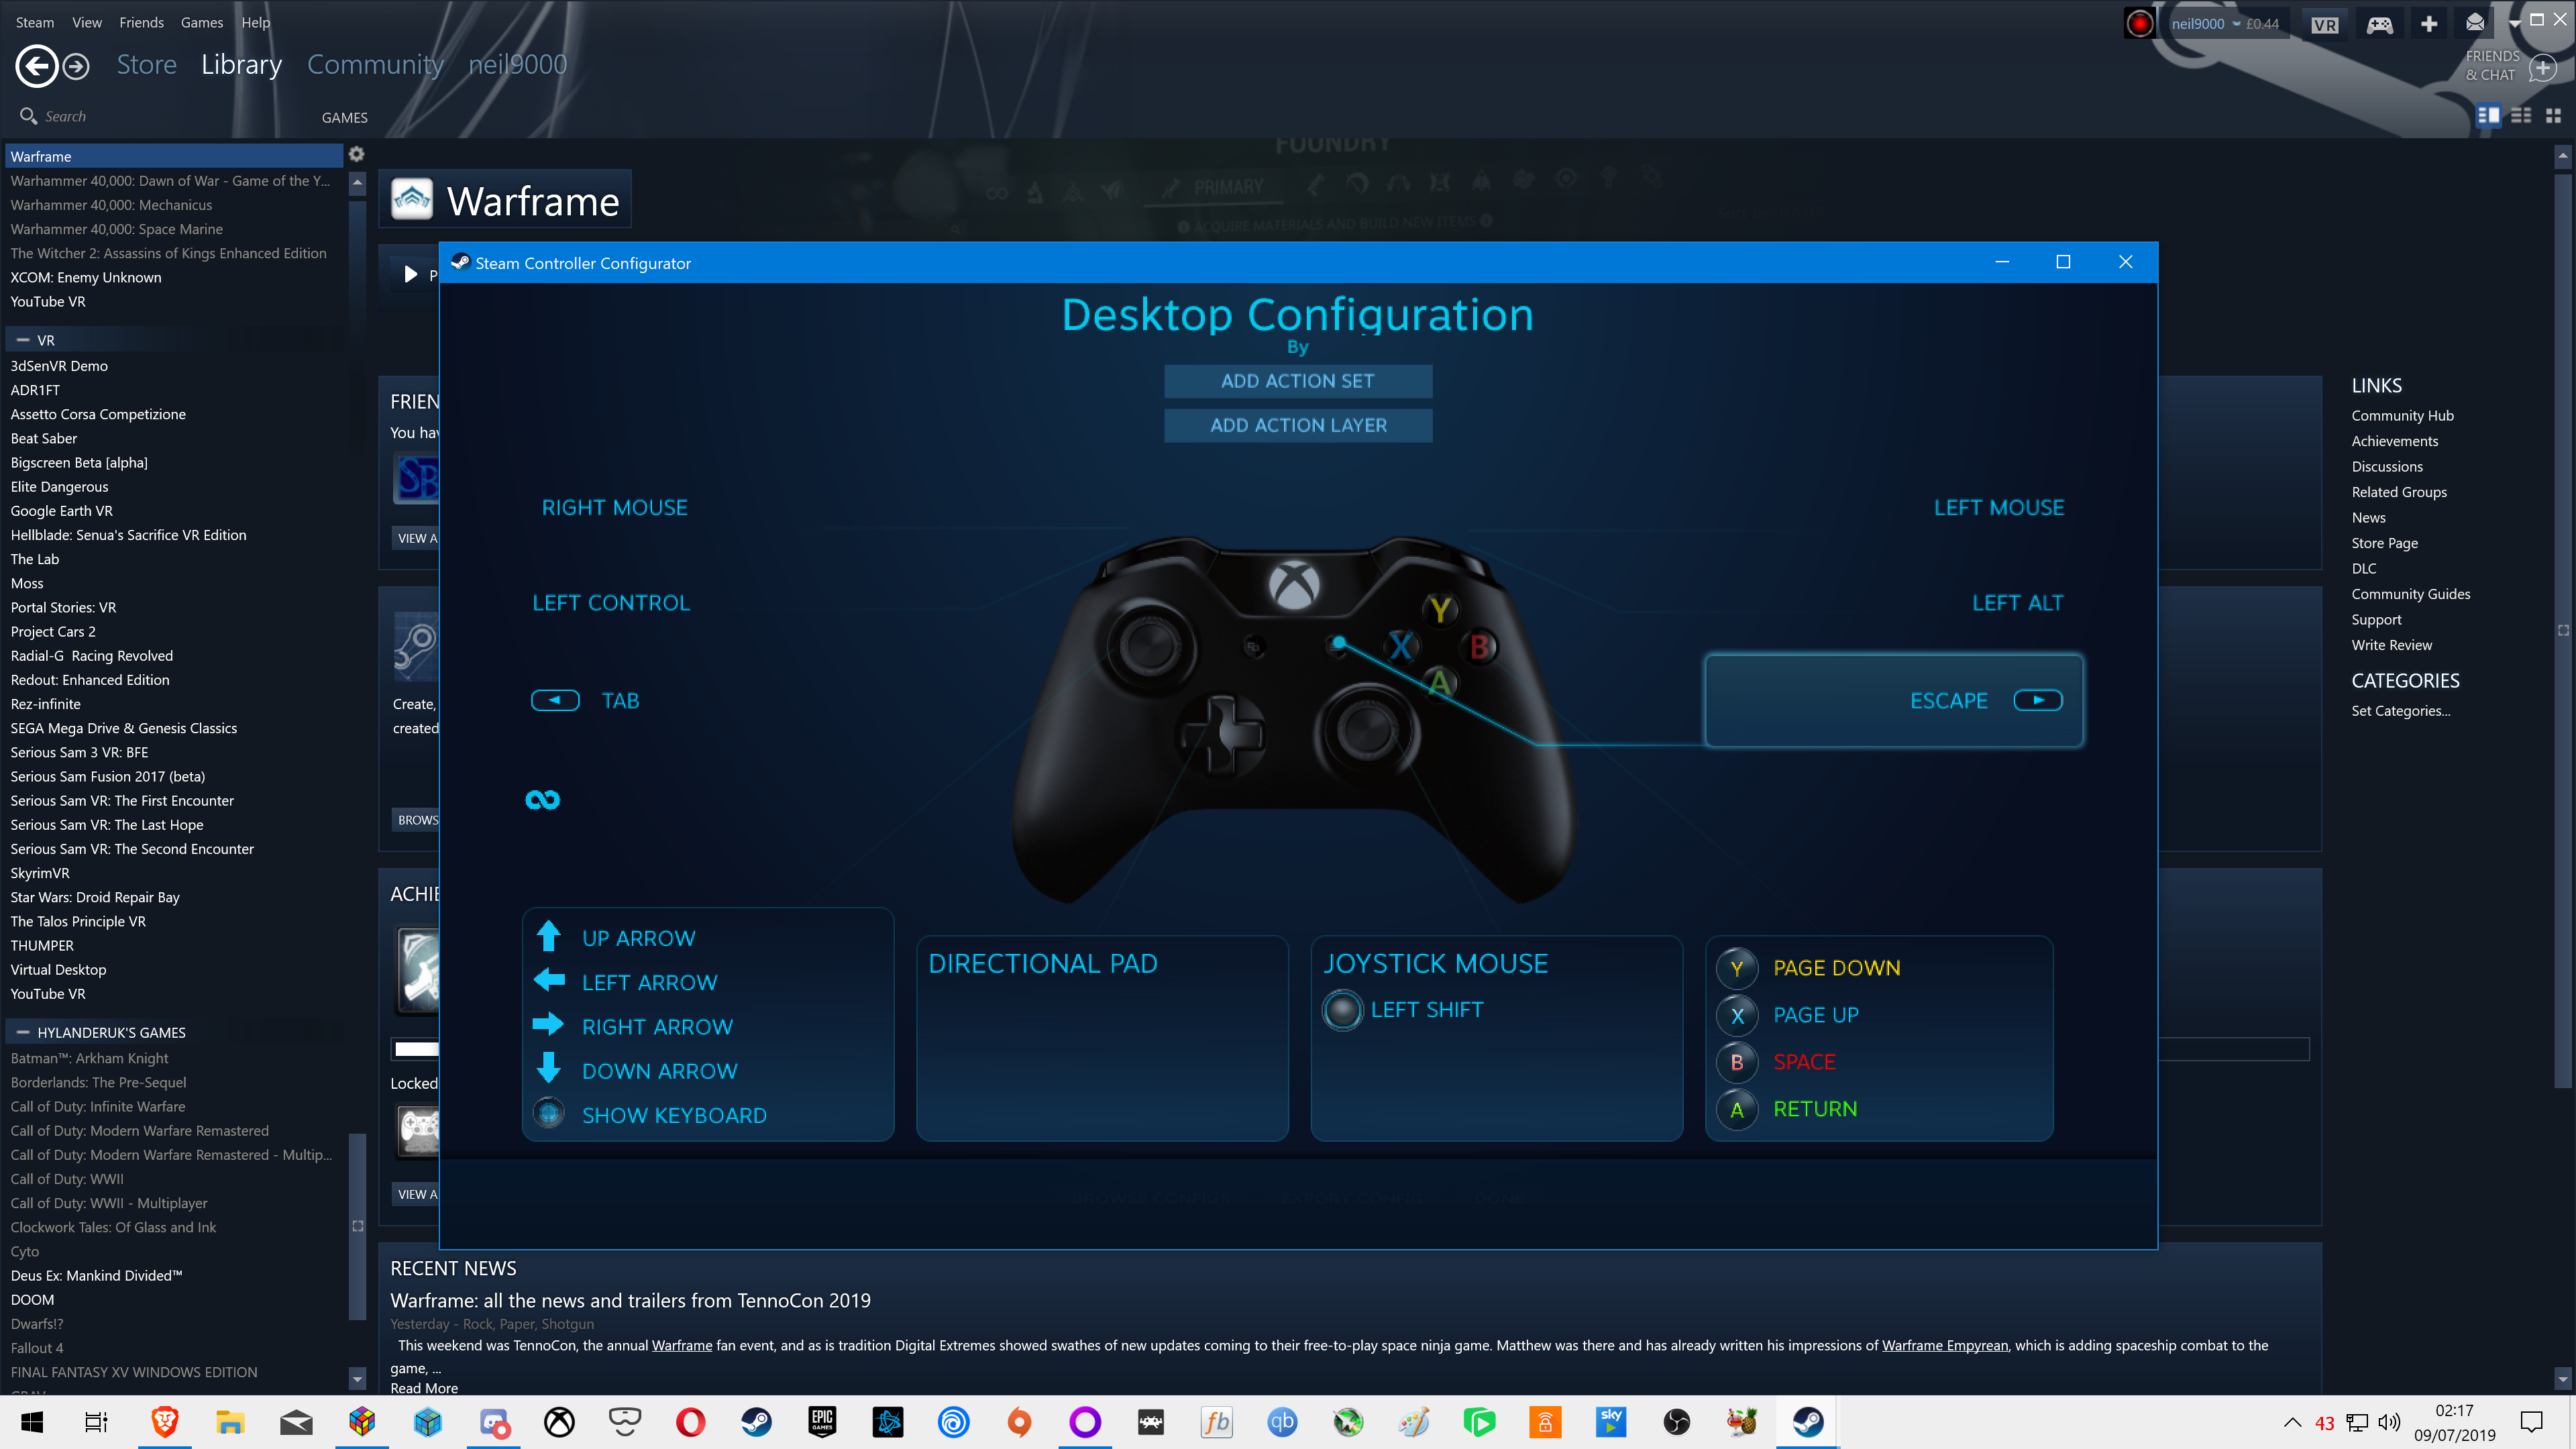
Task: Select Elite Dangerous in game list
Action: click(x=59, y=487)
